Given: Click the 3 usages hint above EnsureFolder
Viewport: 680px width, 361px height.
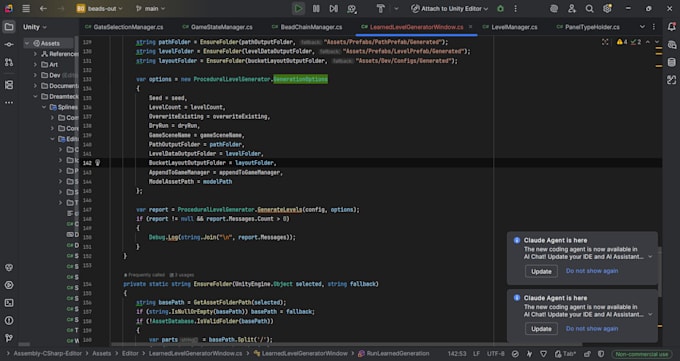Looking at the screenshot, I should click(182, 275).
